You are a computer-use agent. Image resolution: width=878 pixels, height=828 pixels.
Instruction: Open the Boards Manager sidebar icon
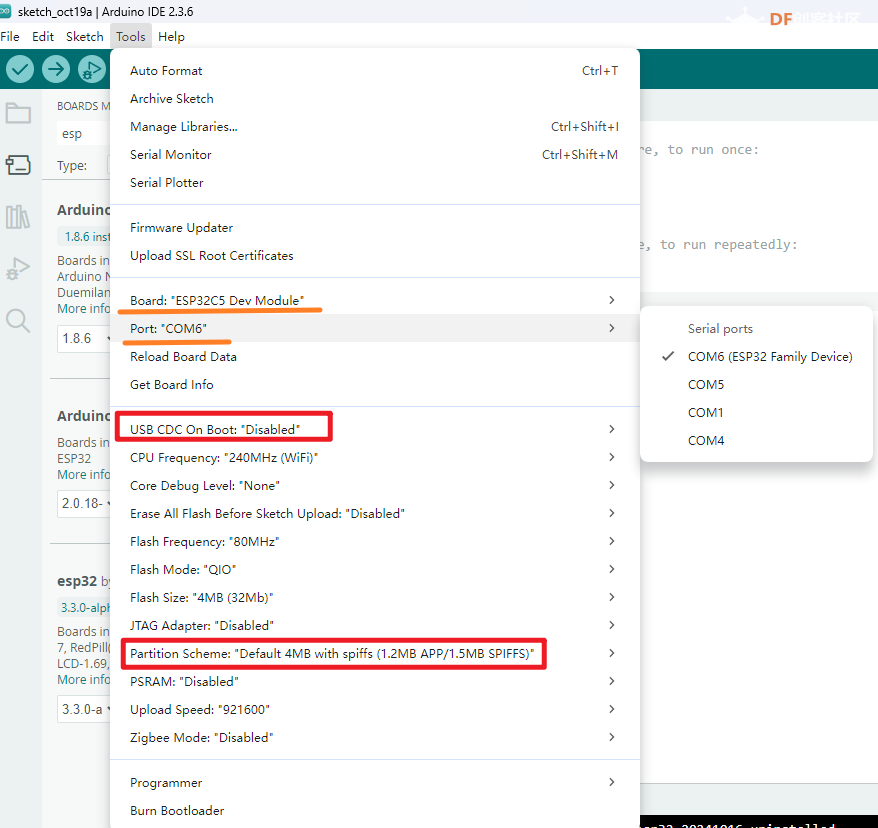[x=18, y=165]
